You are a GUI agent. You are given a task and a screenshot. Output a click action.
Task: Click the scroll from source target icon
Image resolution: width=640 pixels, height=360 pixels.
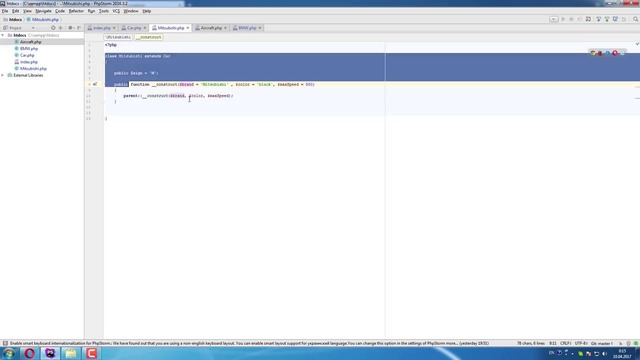(53, 28)
